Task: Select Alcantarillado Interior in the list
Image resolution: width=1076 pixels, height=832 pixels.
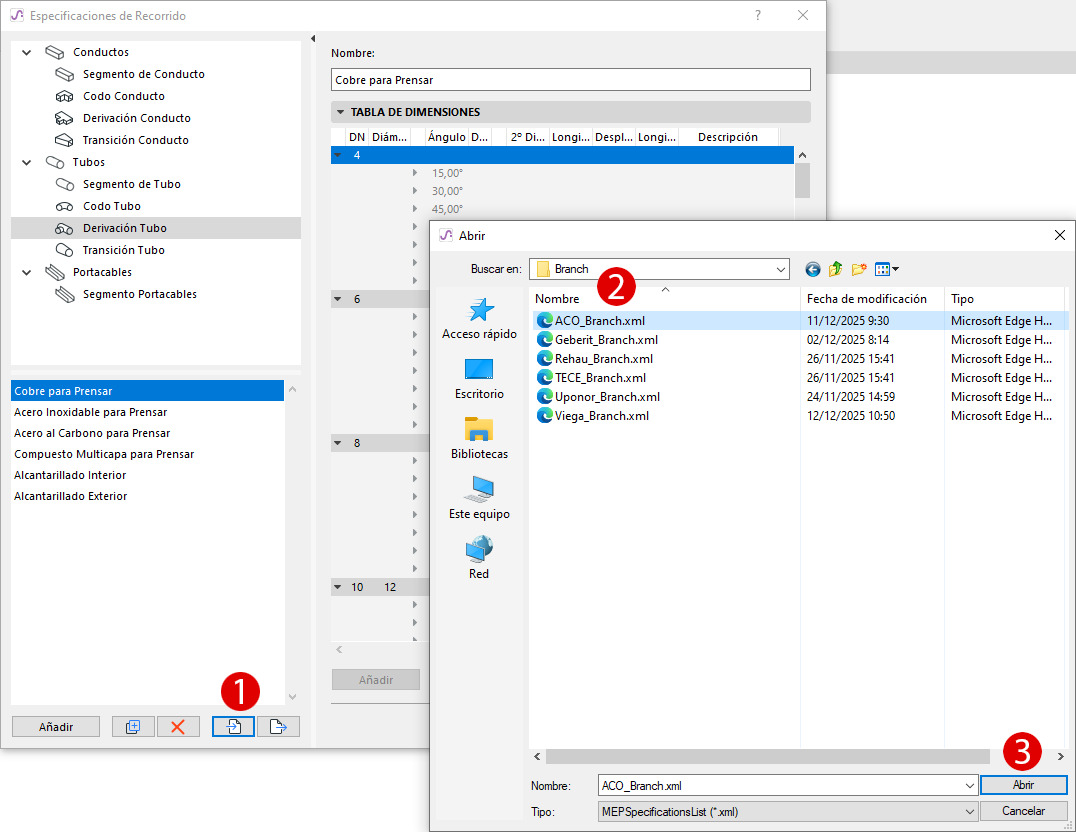Action: coord(148,475)
